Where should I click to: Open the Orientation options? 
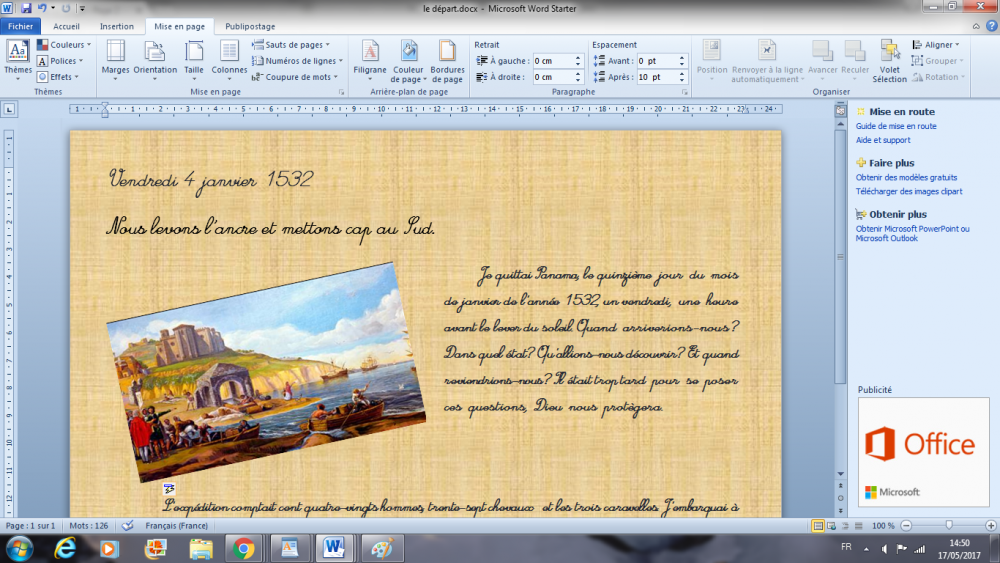[x=155, y=57]
